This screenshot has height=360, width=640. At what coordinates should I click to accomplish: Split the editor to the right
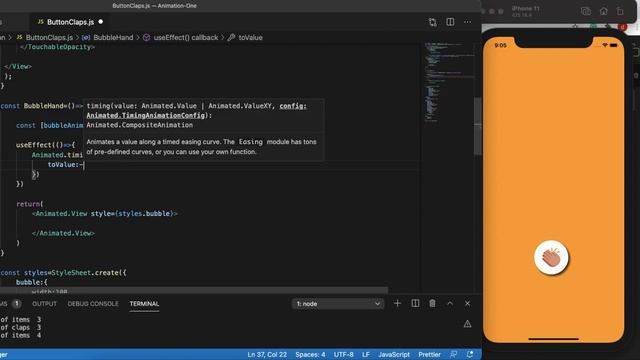[x=450, y=22]
